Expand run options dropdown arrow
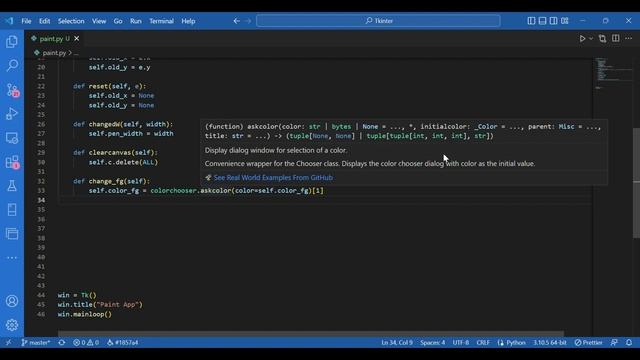Screen dimensions: 640x360 pos(591,38)
